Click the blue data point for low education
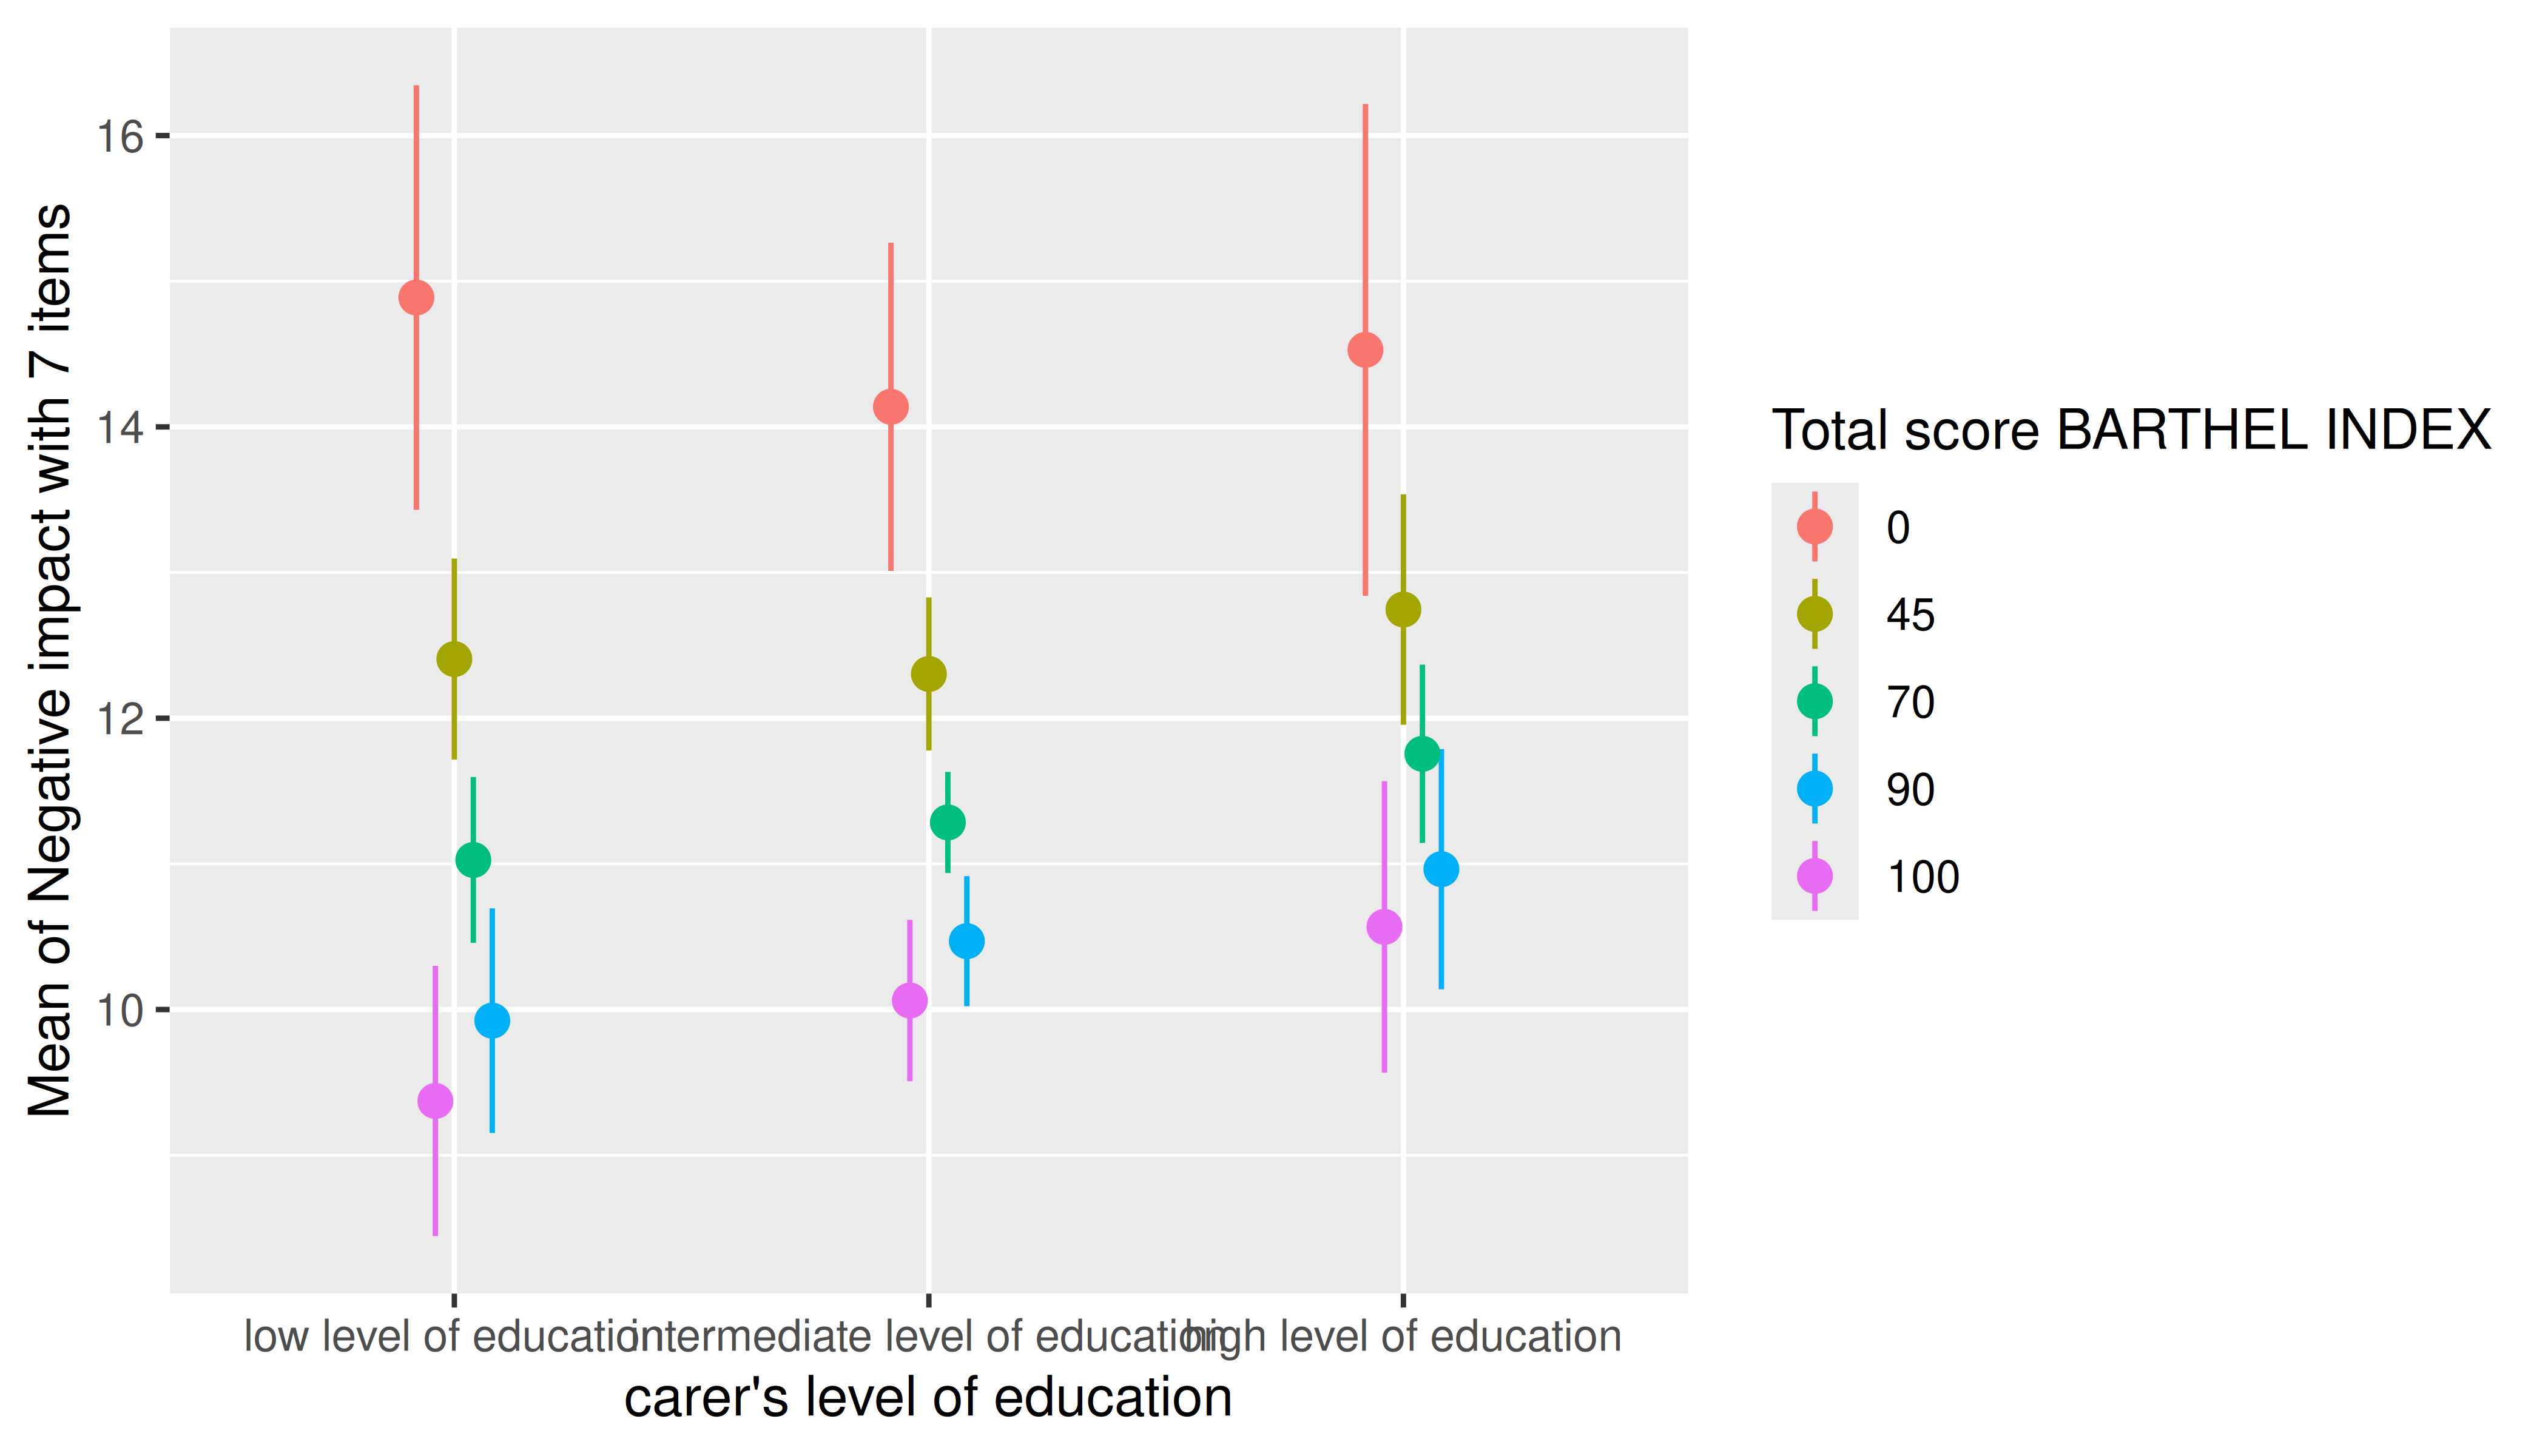The height and width of the screenshot is (1456, 2548). 492,1020
